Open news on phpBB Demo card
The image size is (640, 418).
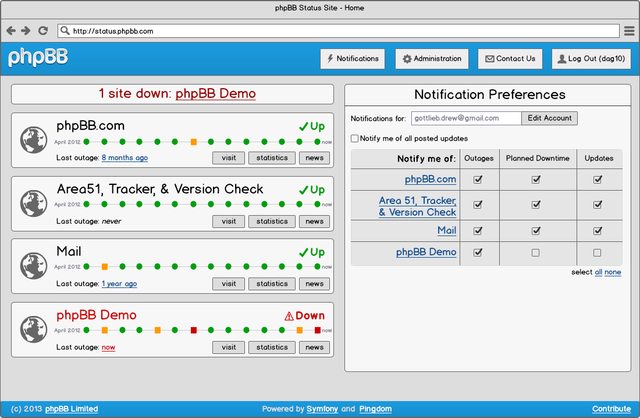[x=314, y=347]
